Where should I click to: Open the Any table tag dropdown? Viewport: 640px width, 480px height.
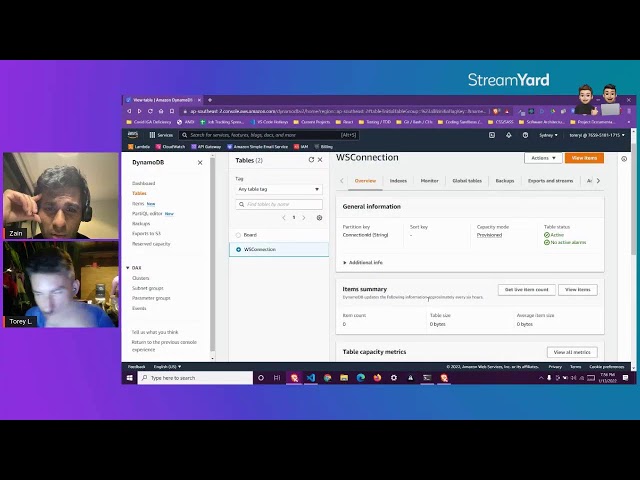point(279,189)
